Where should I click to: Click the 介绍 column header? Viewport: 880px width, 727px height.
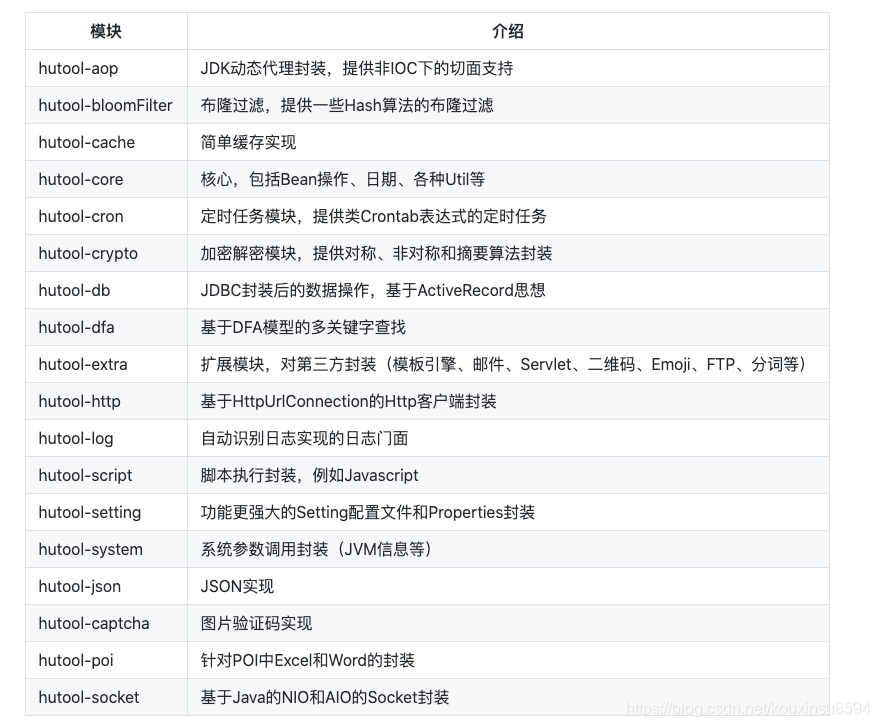(x=508, y=31)
